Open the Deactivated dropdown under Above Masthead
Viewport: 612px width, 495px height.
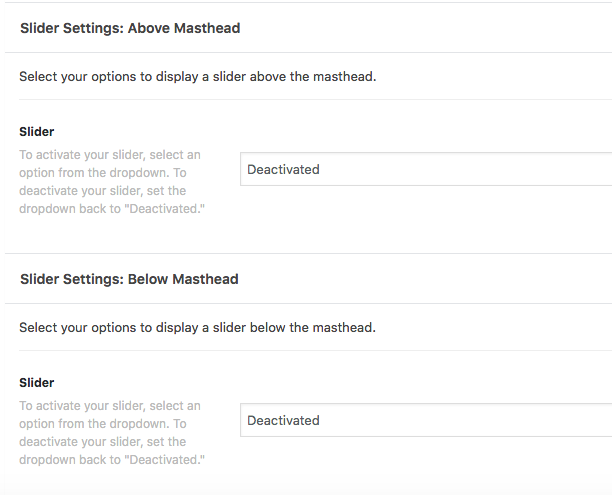click(426, 169)
